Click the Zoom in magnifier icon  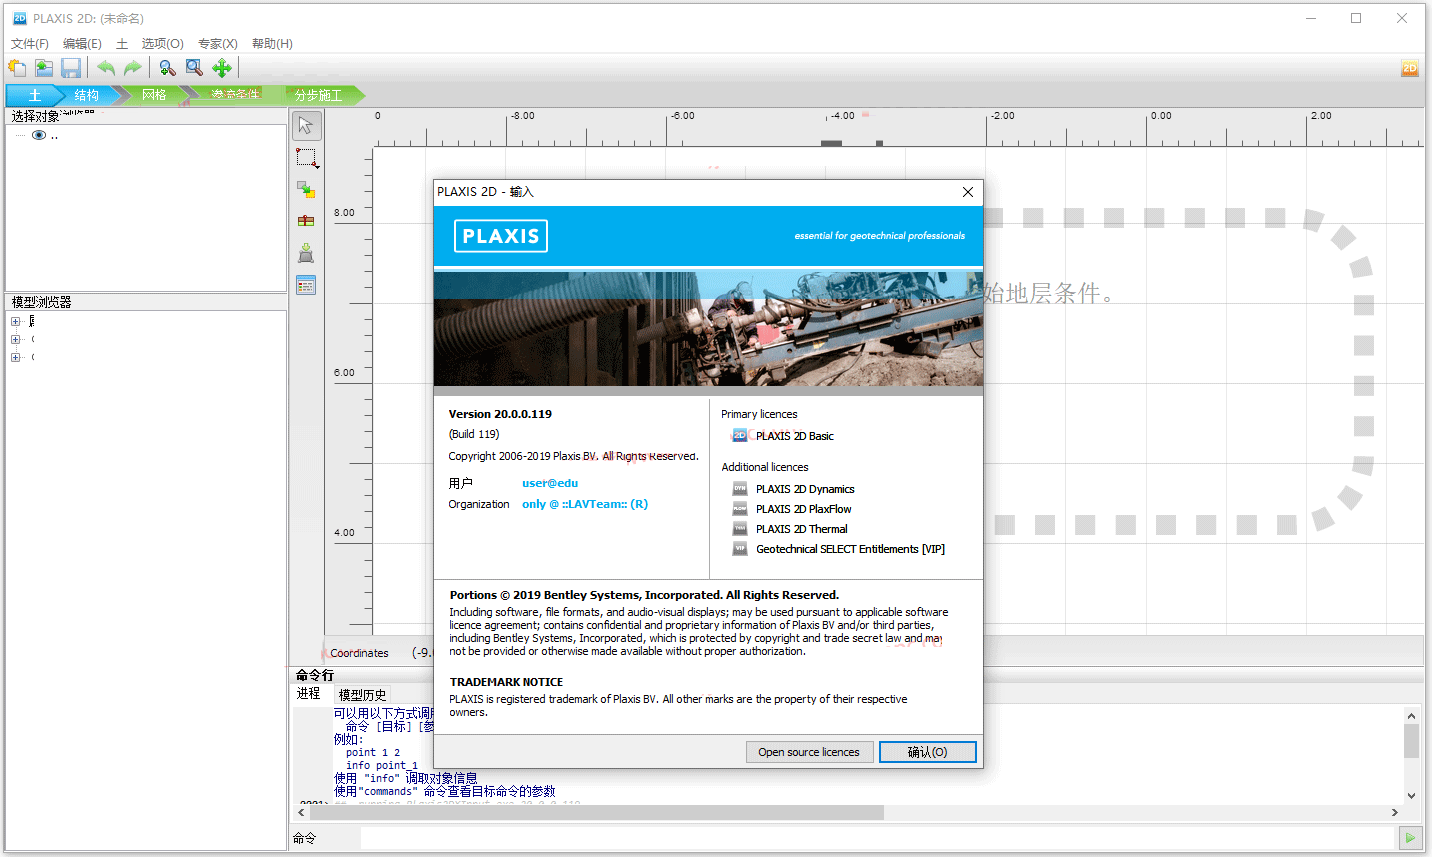tap(167, 68)
